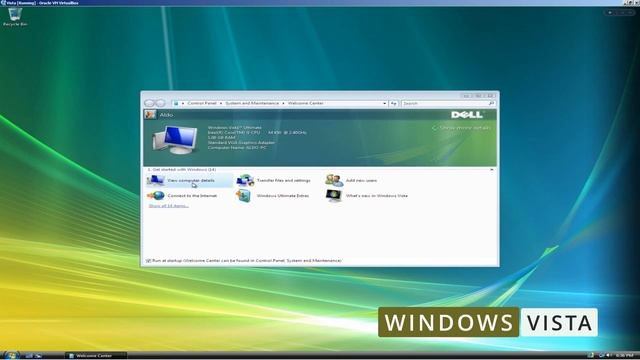Expand the arrow after Control Panel breadcrumb
The height and width of the screenshot is (360, 640).
click(x=221, y=104)
